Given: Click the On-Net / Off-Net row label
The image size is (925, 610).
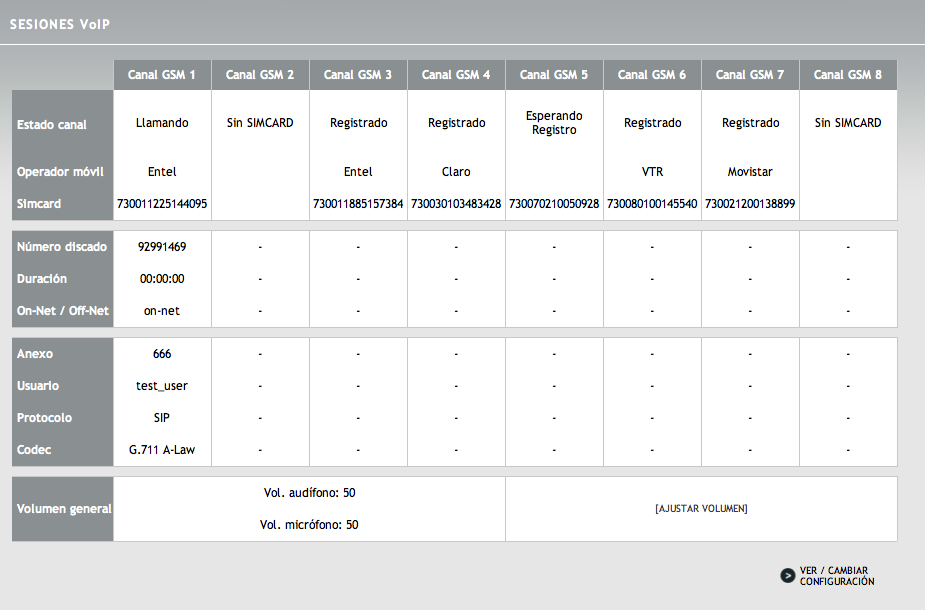Looking at the screenshot, I should click(63, 310).
